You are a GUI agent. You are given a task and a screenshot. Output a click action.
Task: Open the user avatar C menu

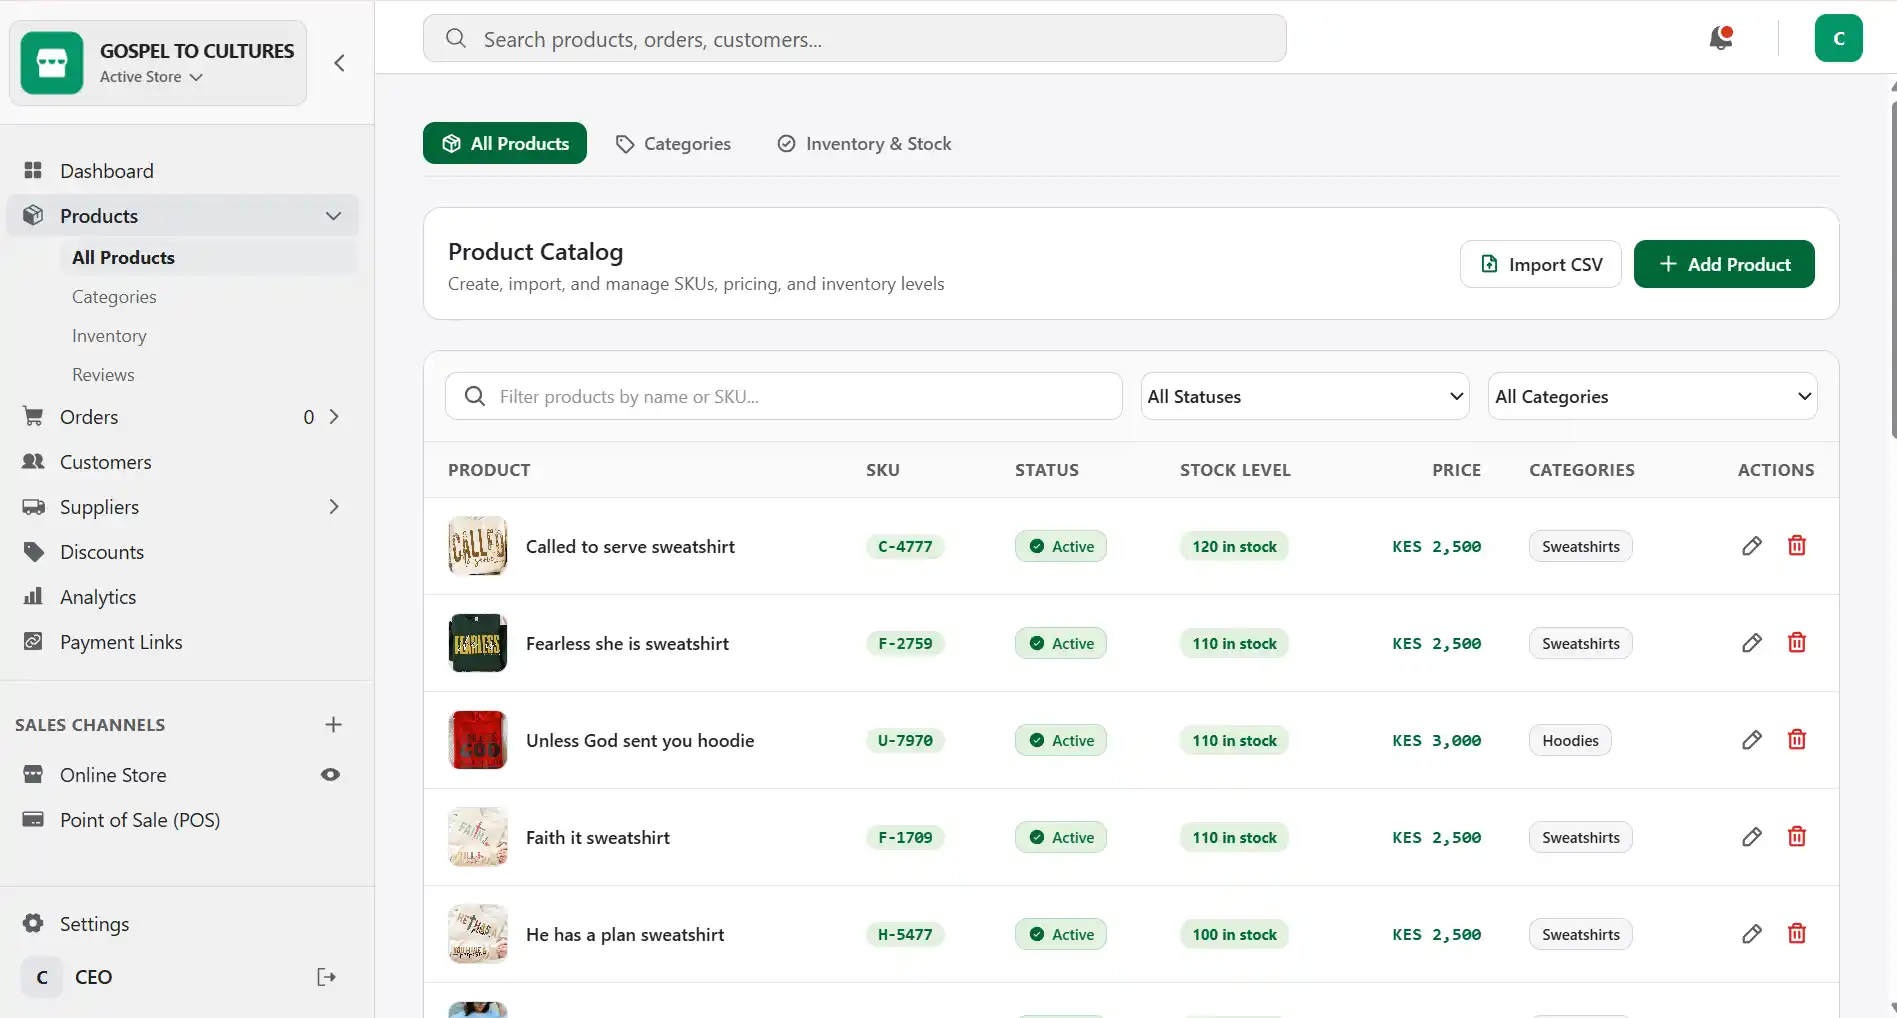[x=1838, y=38]
